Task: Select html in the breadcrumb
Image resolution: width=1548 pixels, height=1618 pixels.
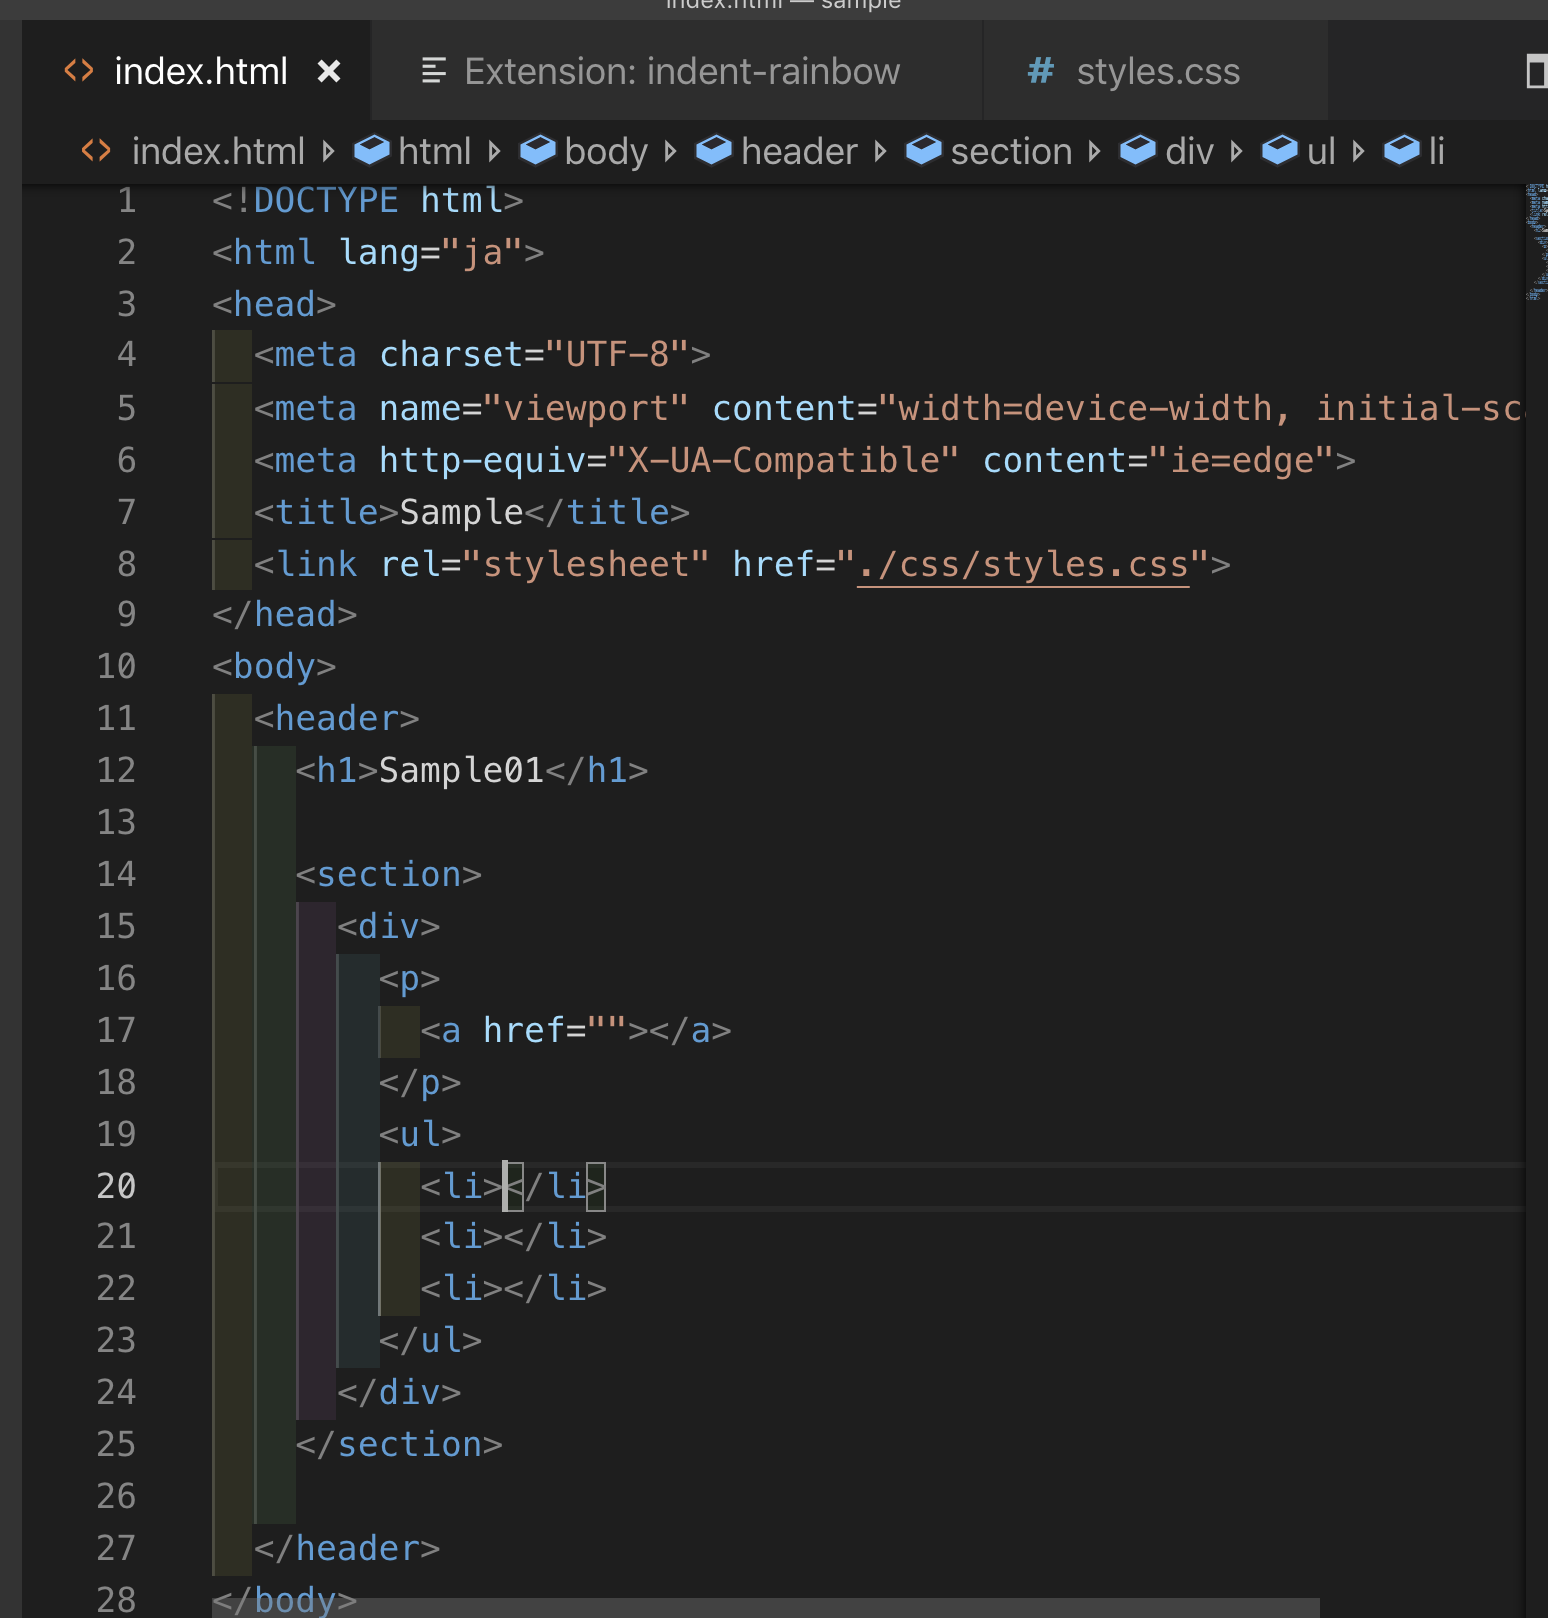Action: pos(434,152)
